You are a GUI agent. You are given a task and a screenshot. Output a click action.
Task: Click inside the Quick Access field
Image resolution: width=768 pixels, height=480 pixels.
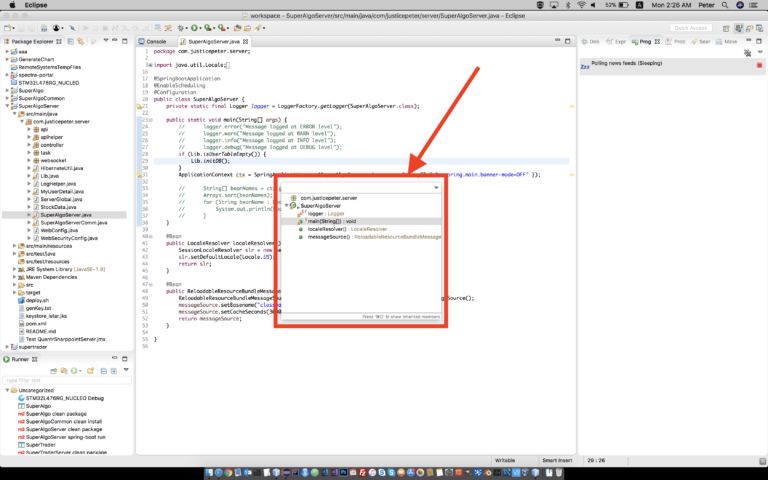[691, 28]
